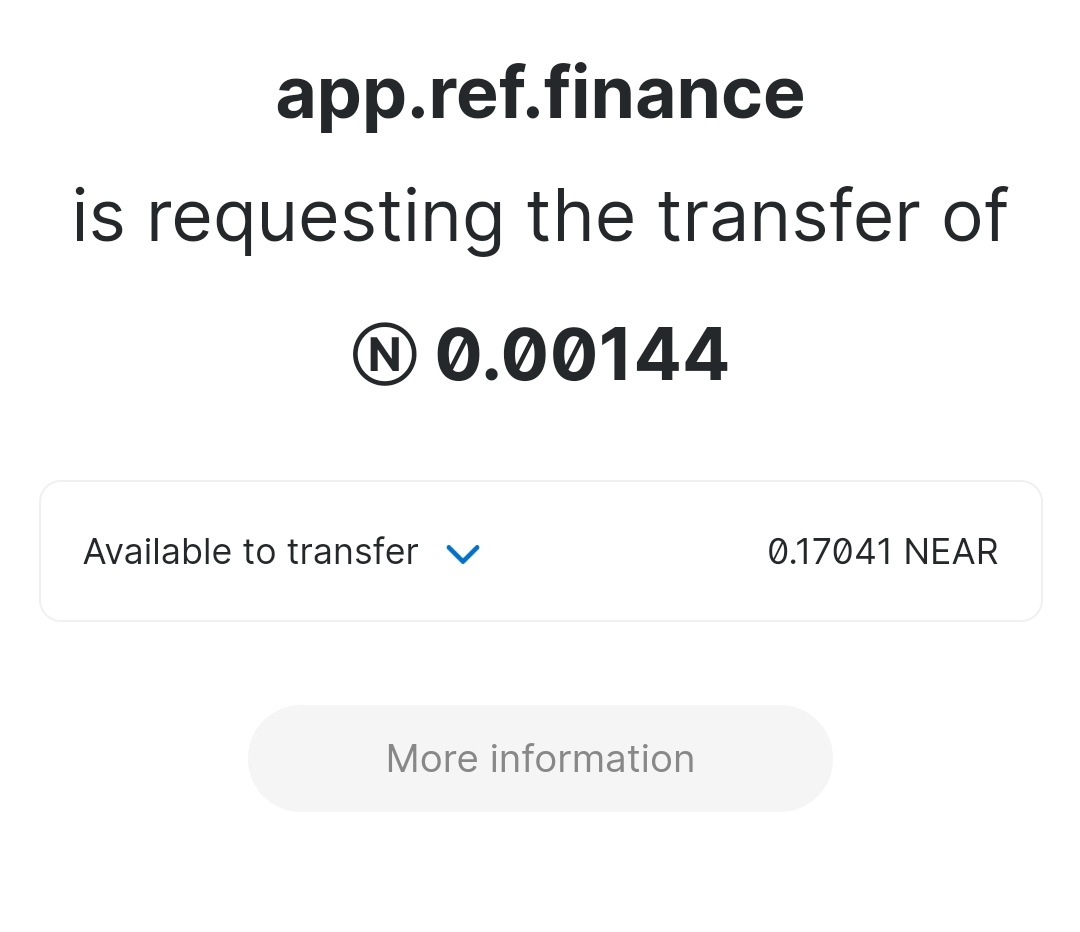
Task: Tap the bold amount next to NEAR symbol
Action: pos(582,356)
